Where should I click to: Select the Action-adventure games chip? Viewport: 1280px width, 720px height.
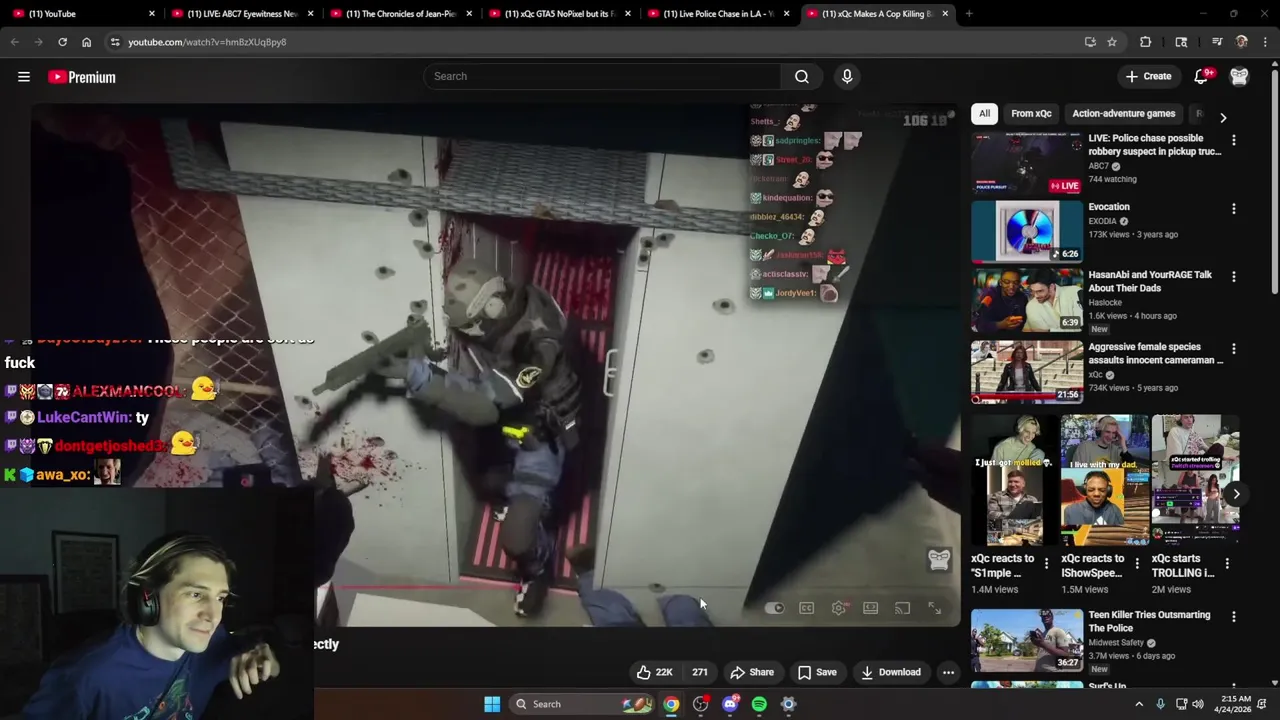coord(1123,114)
